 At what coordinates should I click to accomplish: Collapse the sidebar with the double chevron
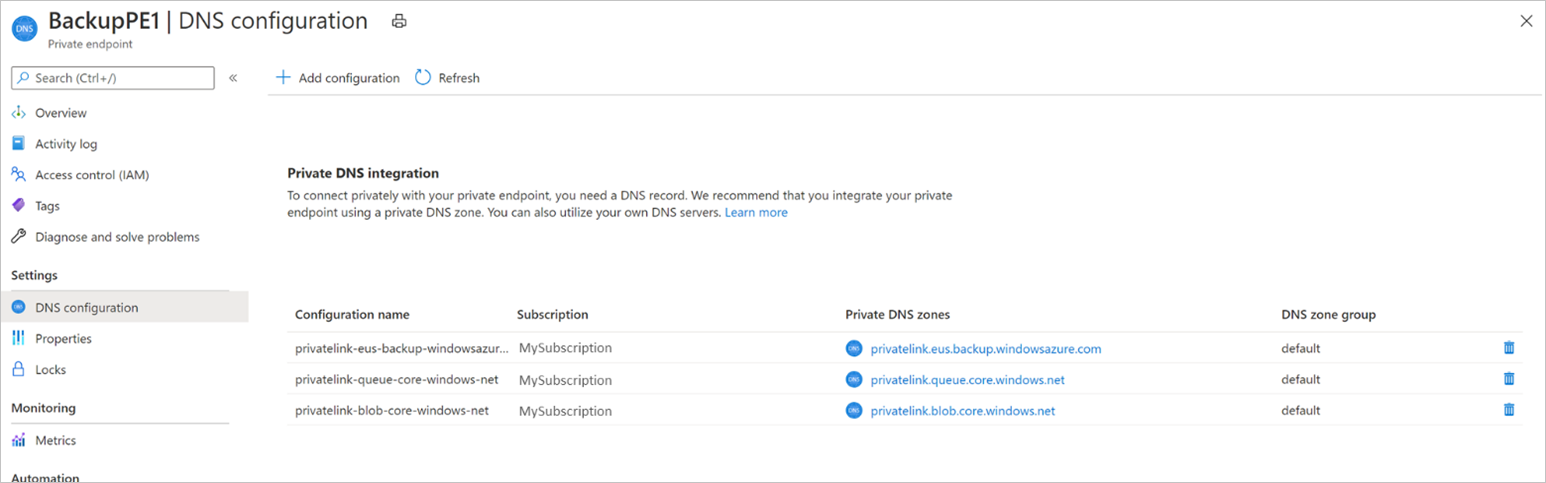pos(233,78)
